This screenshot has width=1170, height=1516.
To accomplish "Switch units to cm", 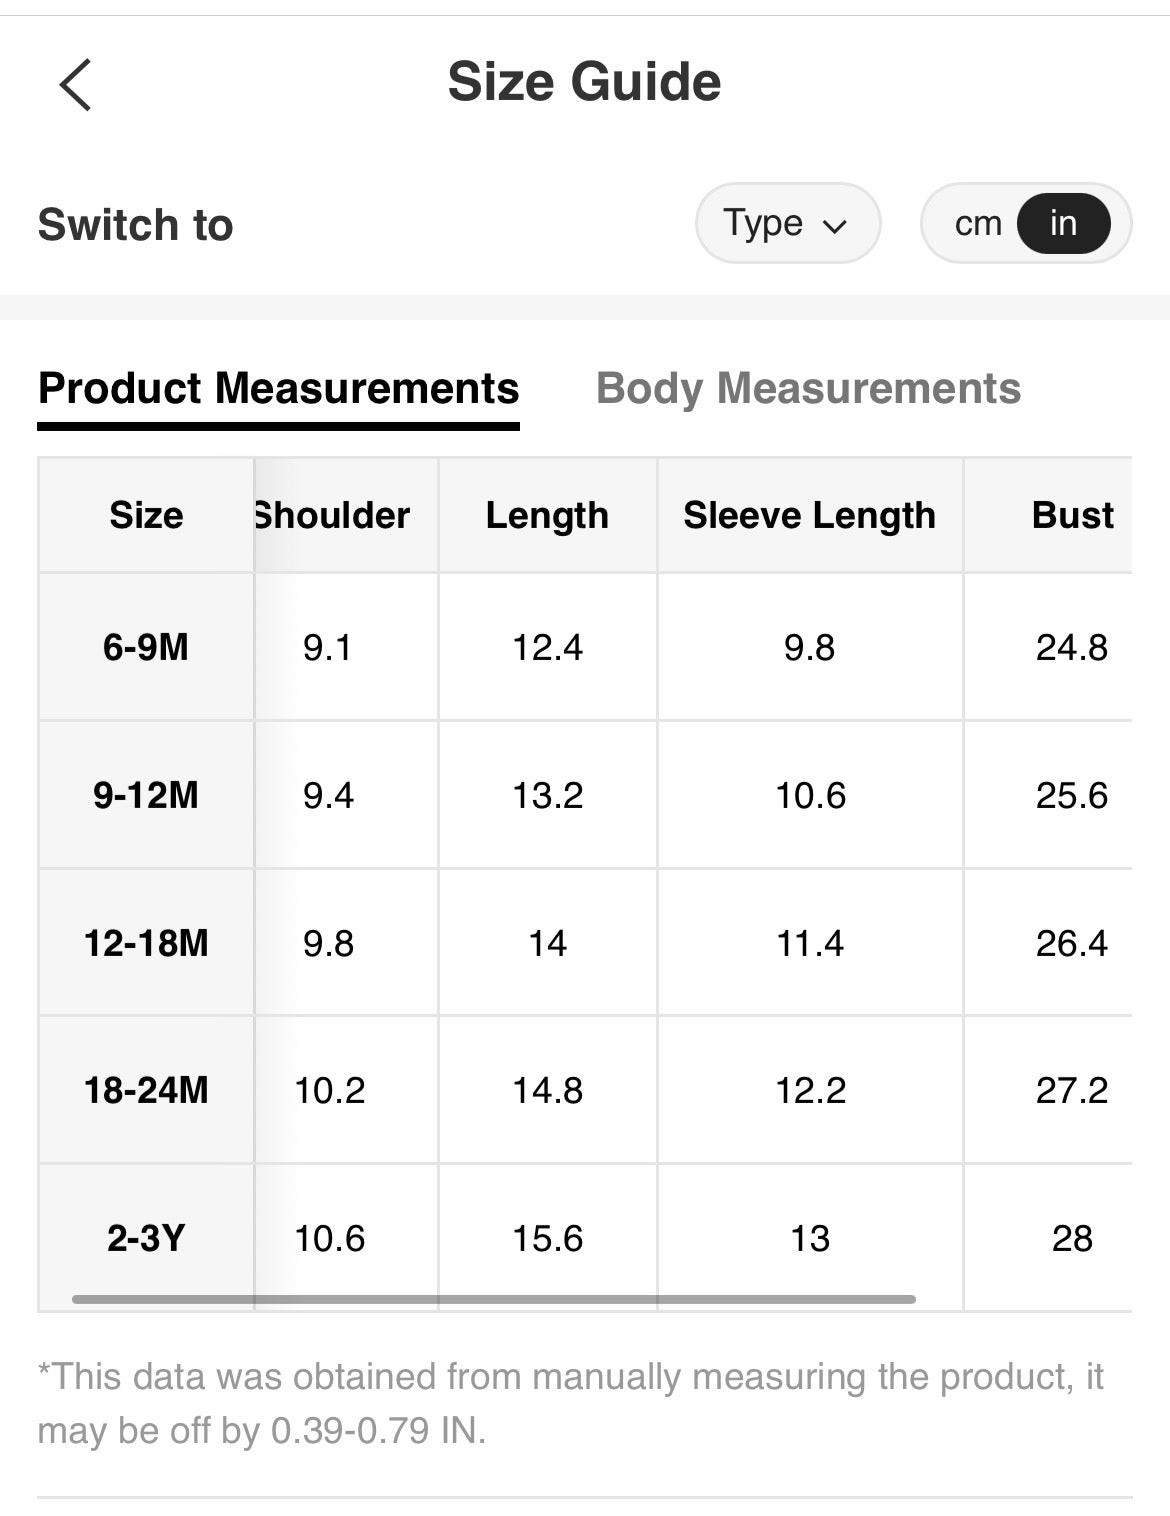I will point(977,223).
